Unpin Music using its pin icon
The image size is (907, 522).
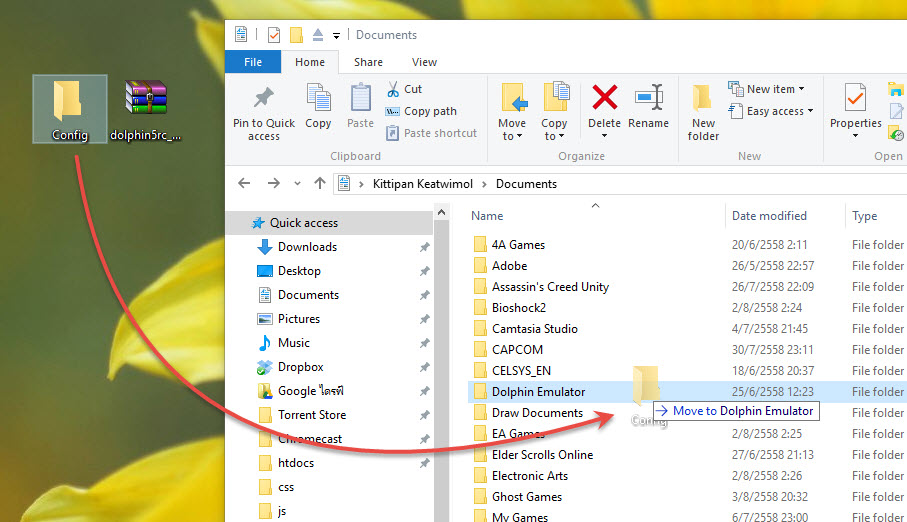(425, 343)
